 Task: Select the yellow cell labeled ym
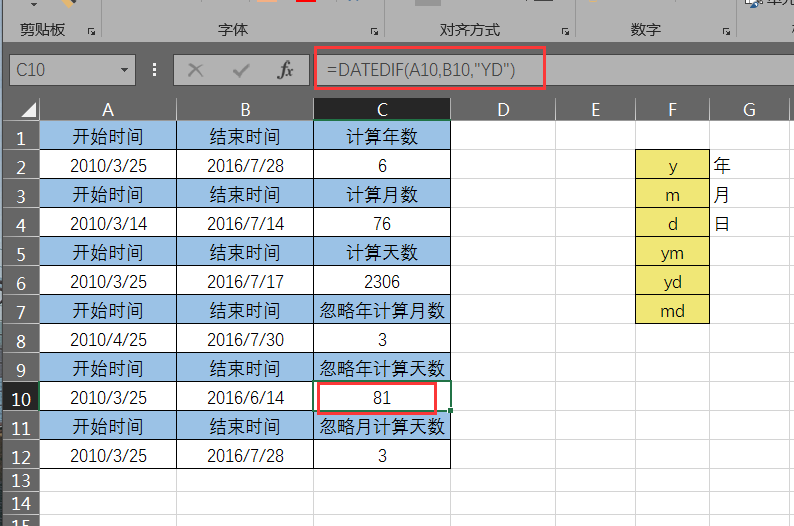[x=672, y=252]
